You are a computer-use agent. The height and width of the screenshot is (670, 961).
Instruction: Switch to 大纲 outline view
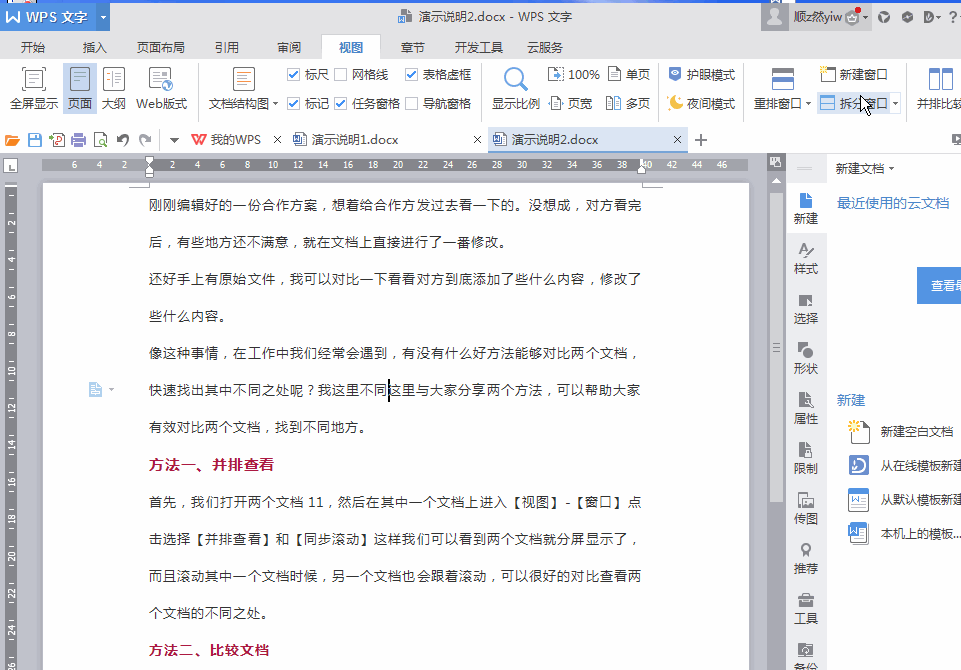pyautogui.click(x=113, y=89)
